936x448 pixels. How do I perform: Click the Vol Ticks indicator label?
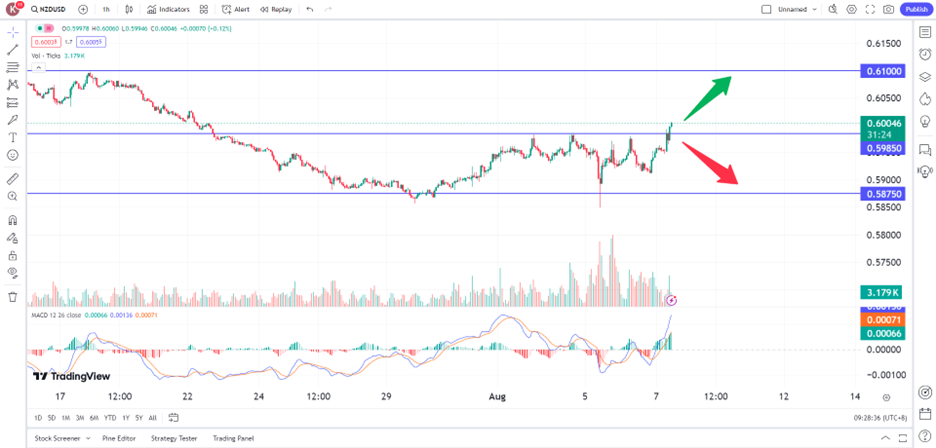pyautogui.click(x=45, y=56)
